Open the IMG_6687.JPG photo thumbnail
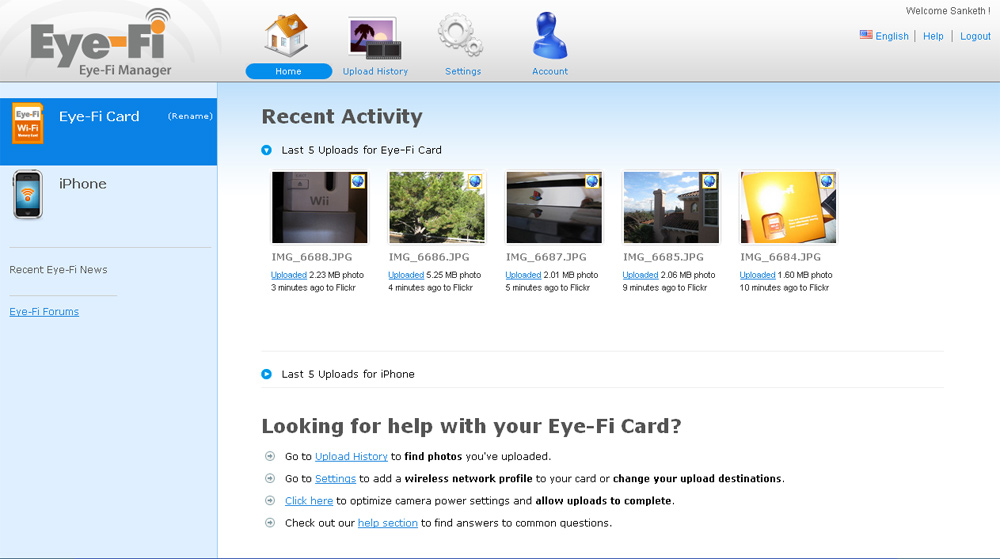This screenshot has height=559, width=1000. click(554, 207)
